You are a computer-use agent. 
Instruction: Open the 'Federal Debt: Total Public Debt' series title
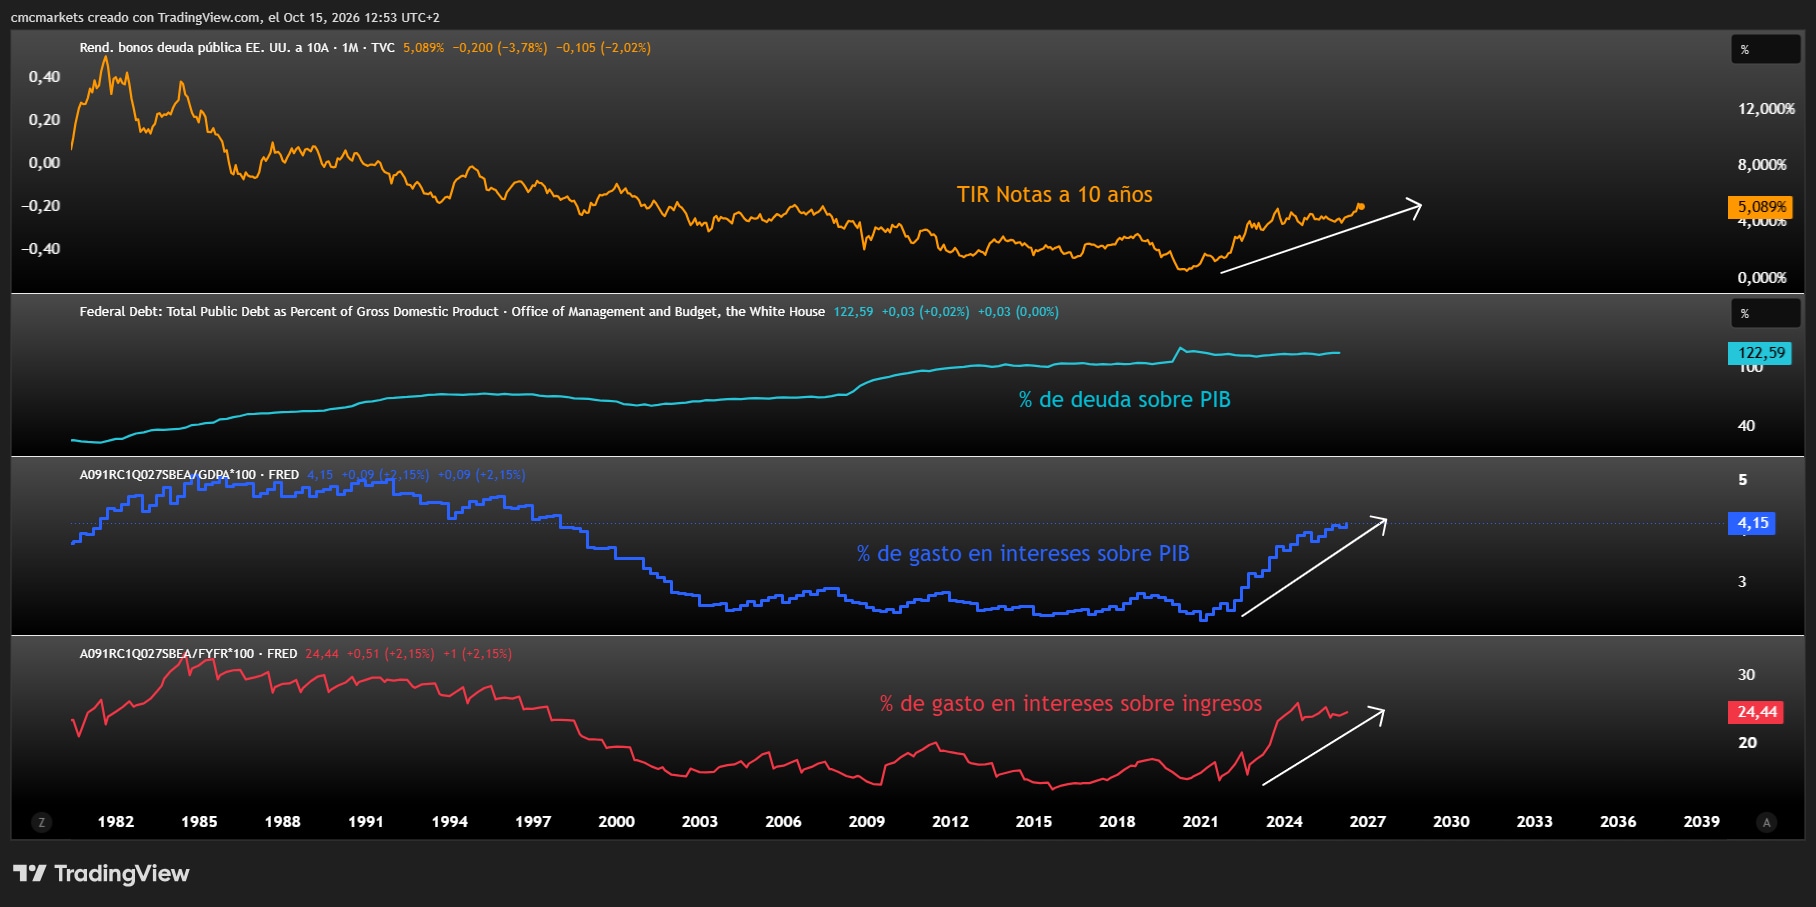452,312
